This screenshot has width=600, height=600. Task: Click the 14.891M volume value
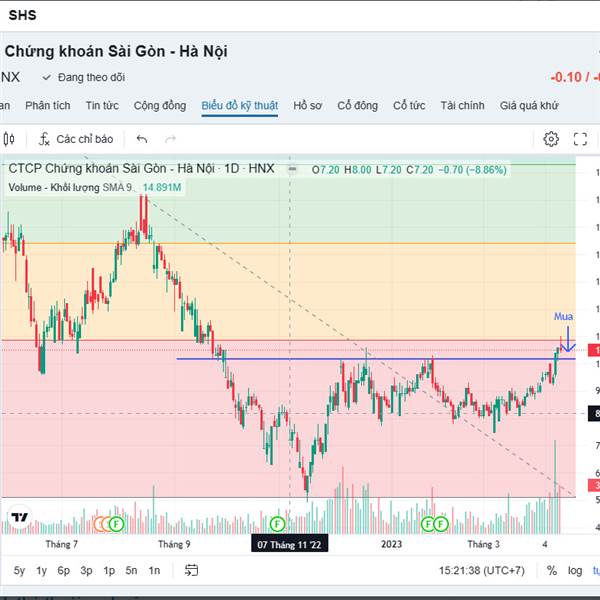[162, 188]
